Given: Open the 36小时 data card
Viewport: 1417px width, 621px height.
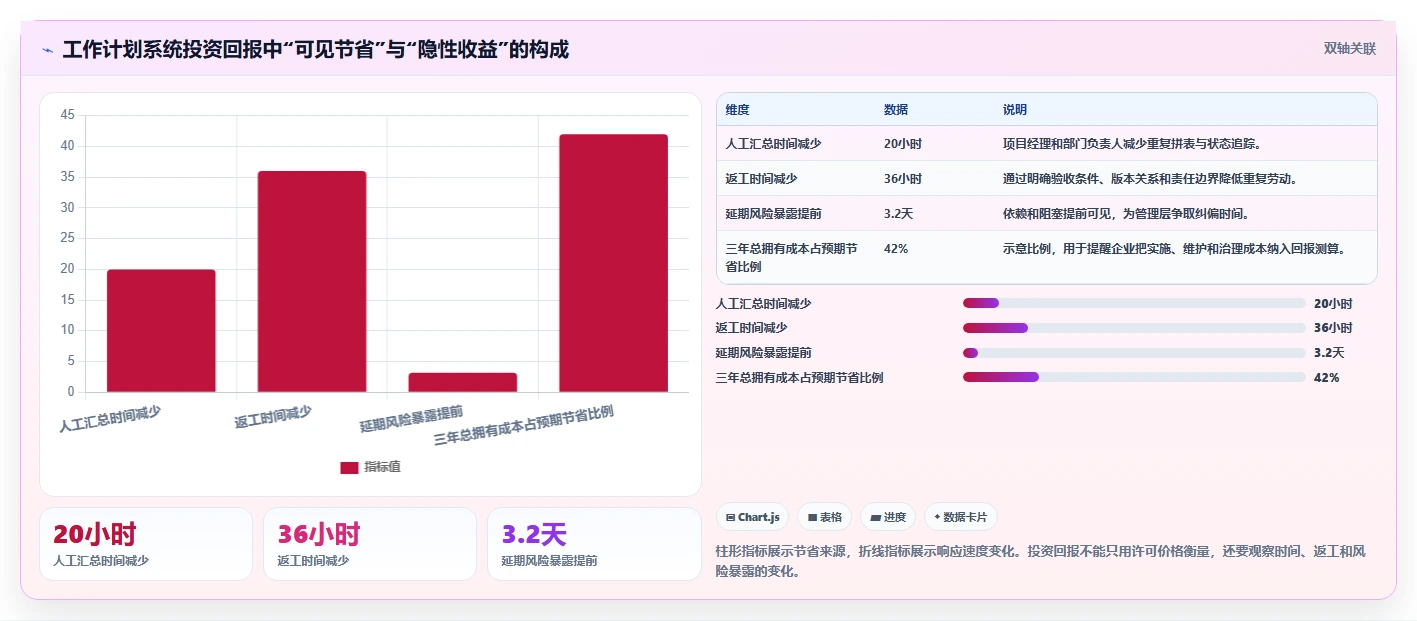Looking at the screenshot, I should click(370, 544).
